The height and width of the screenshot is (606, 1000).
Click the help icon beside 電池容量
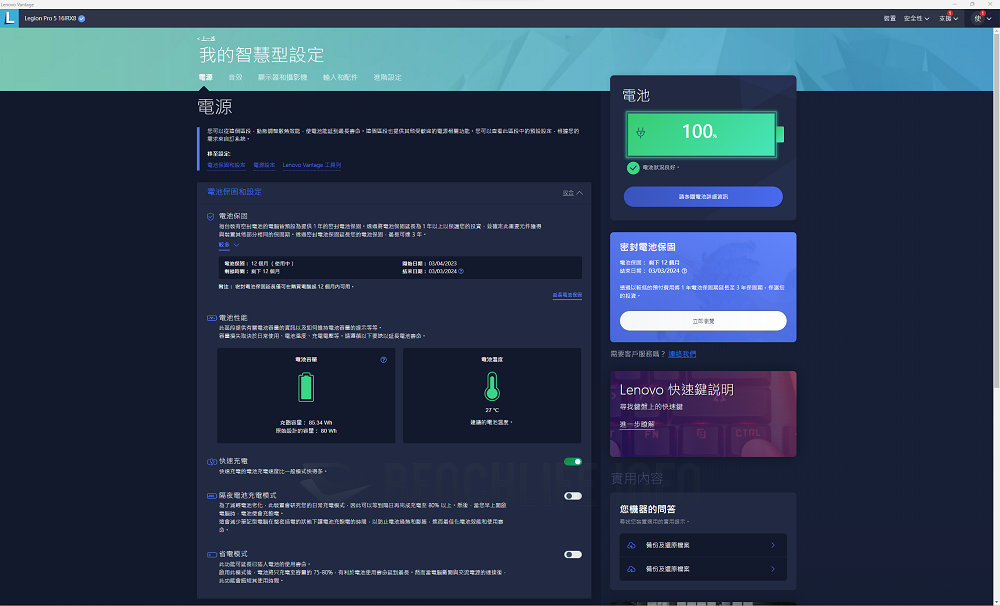(x=383, y=359)
